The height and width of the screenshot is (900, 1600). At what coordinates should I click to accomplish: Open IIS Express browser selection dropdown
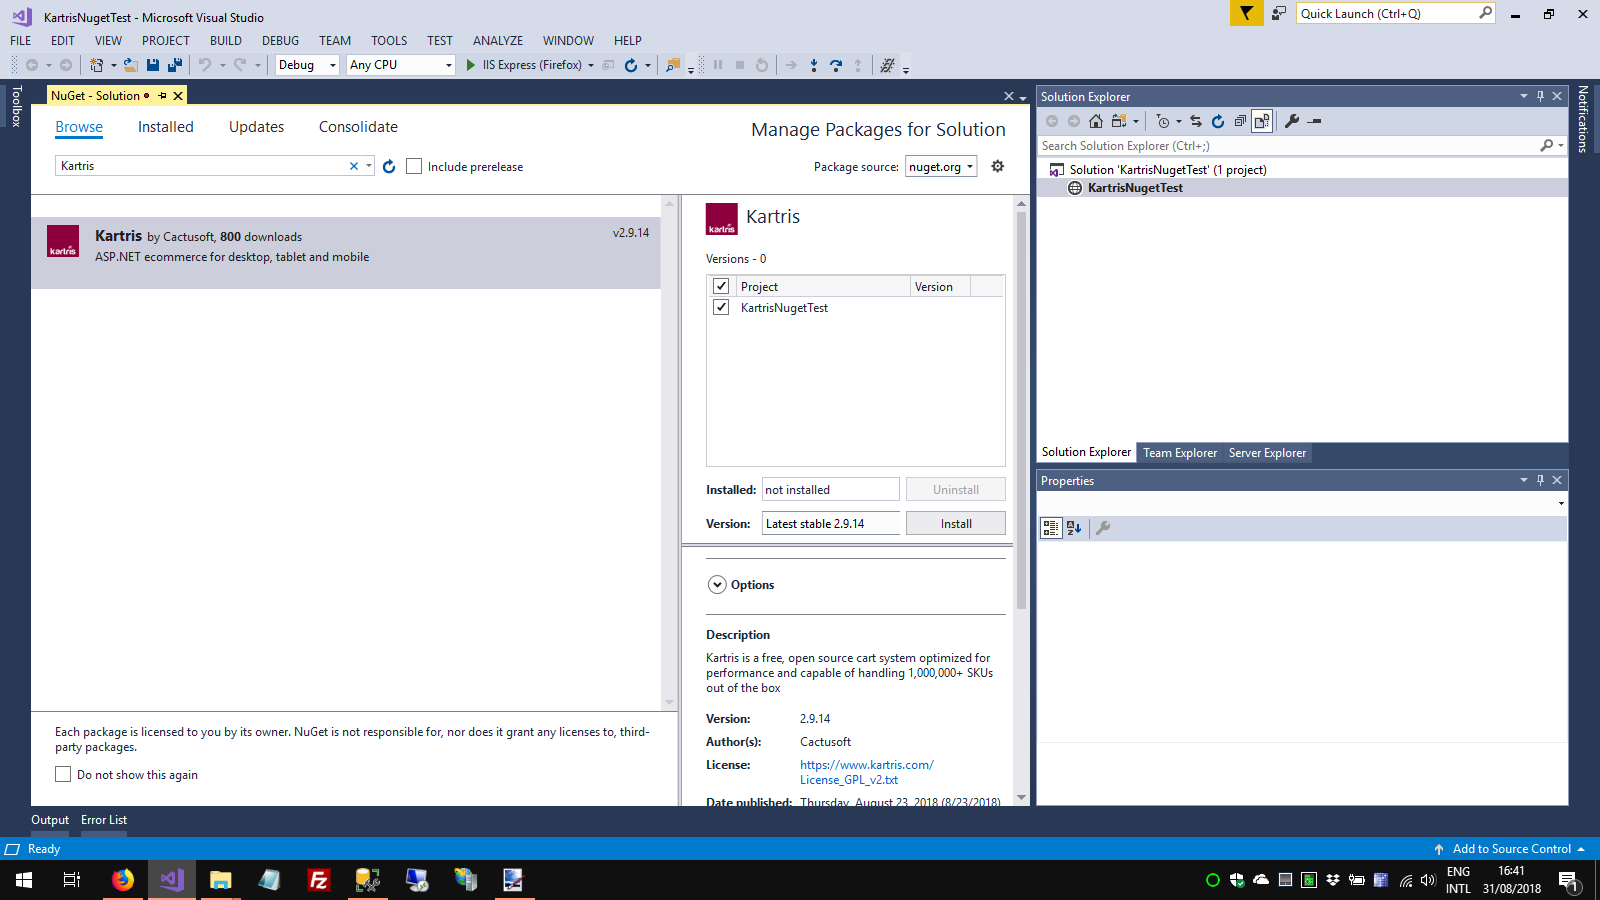coord(591,65)
